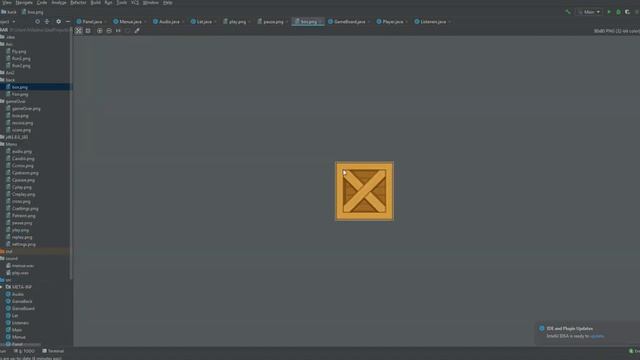Open the Code menu
The width and height of the screenshot is (640, 360).
(x=42, y=2)
